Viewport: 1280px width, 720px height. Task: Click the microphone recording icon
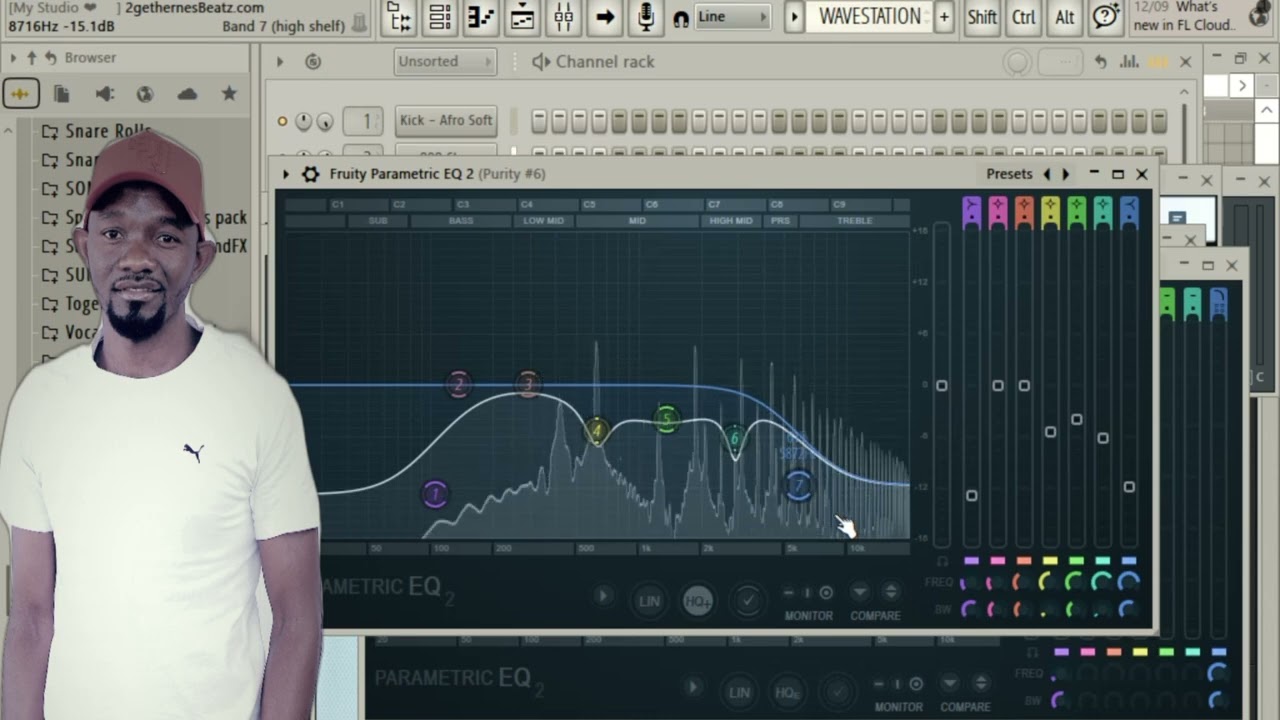click(646, 17)
